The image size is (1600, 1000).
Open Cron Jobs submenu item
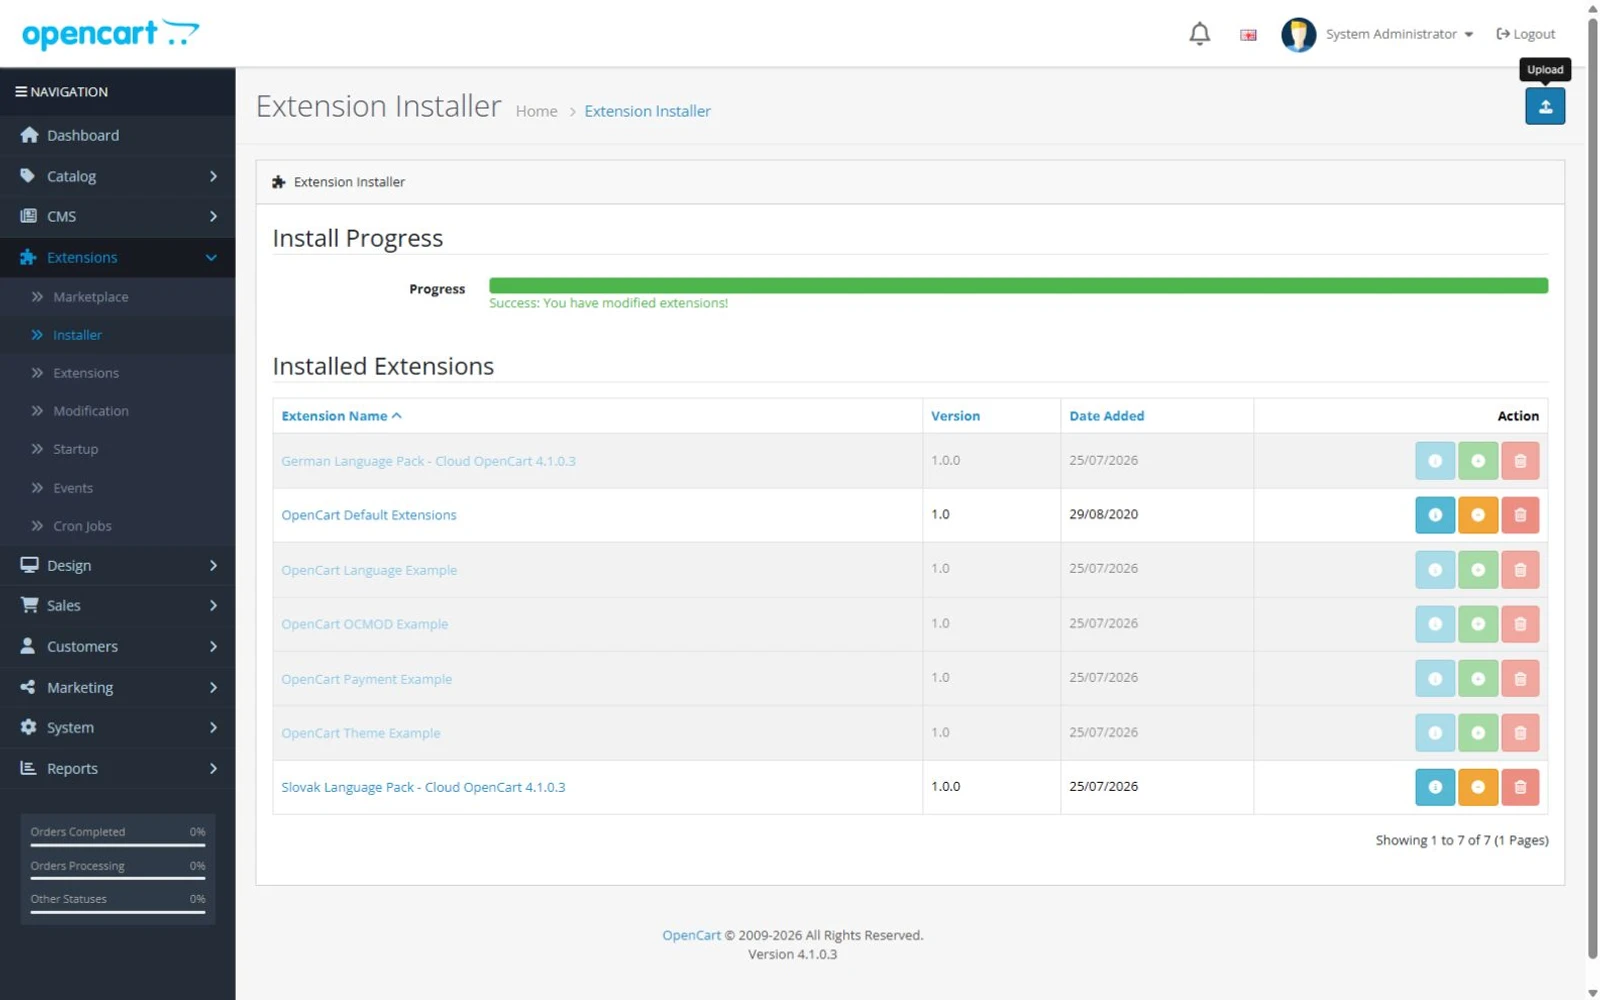(117, 526)
